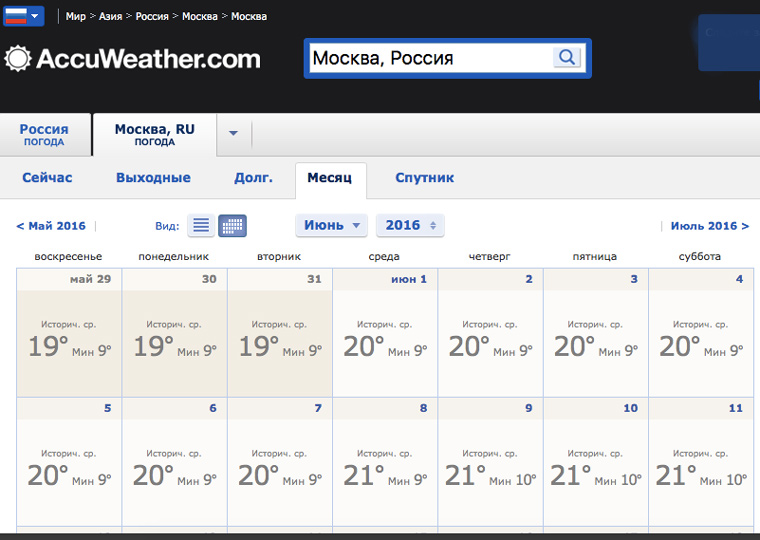Click the Азия breadcrumb link
This screenshot has width=760, height=540.
(x=111, y=17)
